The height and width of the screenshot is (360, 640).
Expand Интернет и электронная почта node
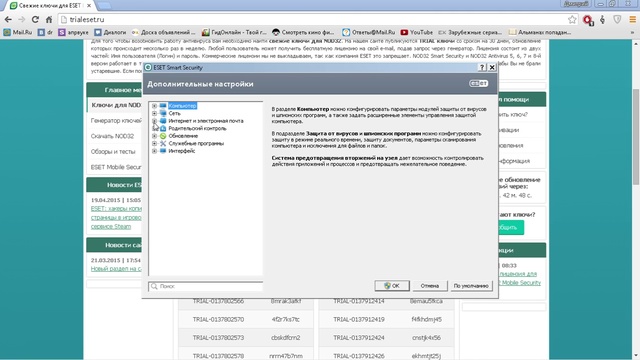coord(154,121)
